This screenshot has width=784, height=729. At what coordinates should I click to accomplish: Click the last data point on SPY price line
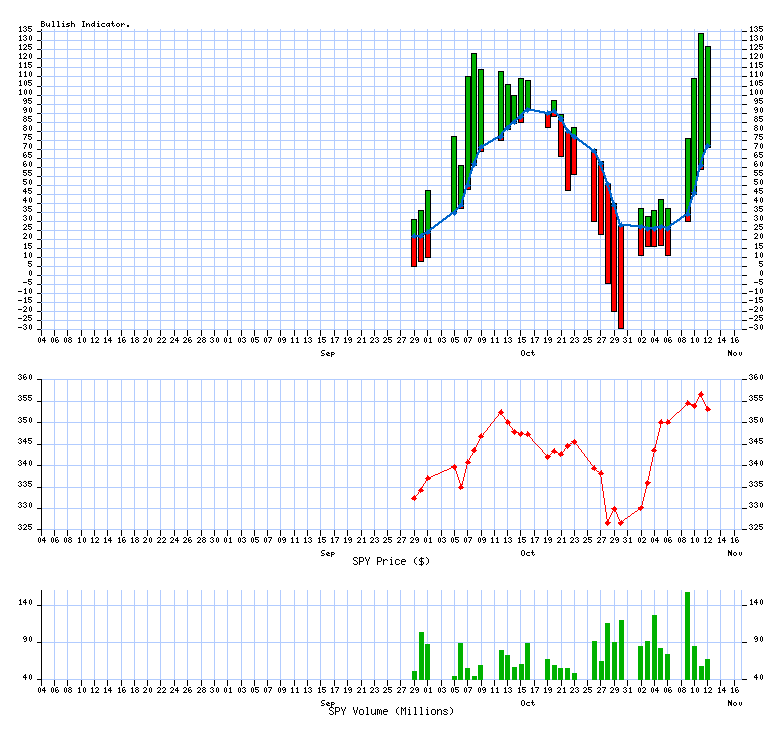708,409
